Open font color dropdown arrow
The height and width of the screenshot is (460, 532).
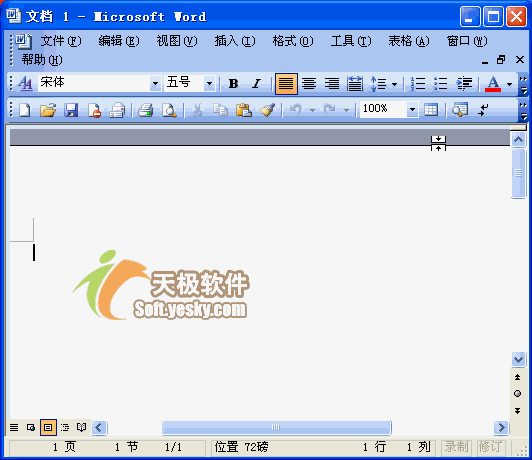coord(509,84)
